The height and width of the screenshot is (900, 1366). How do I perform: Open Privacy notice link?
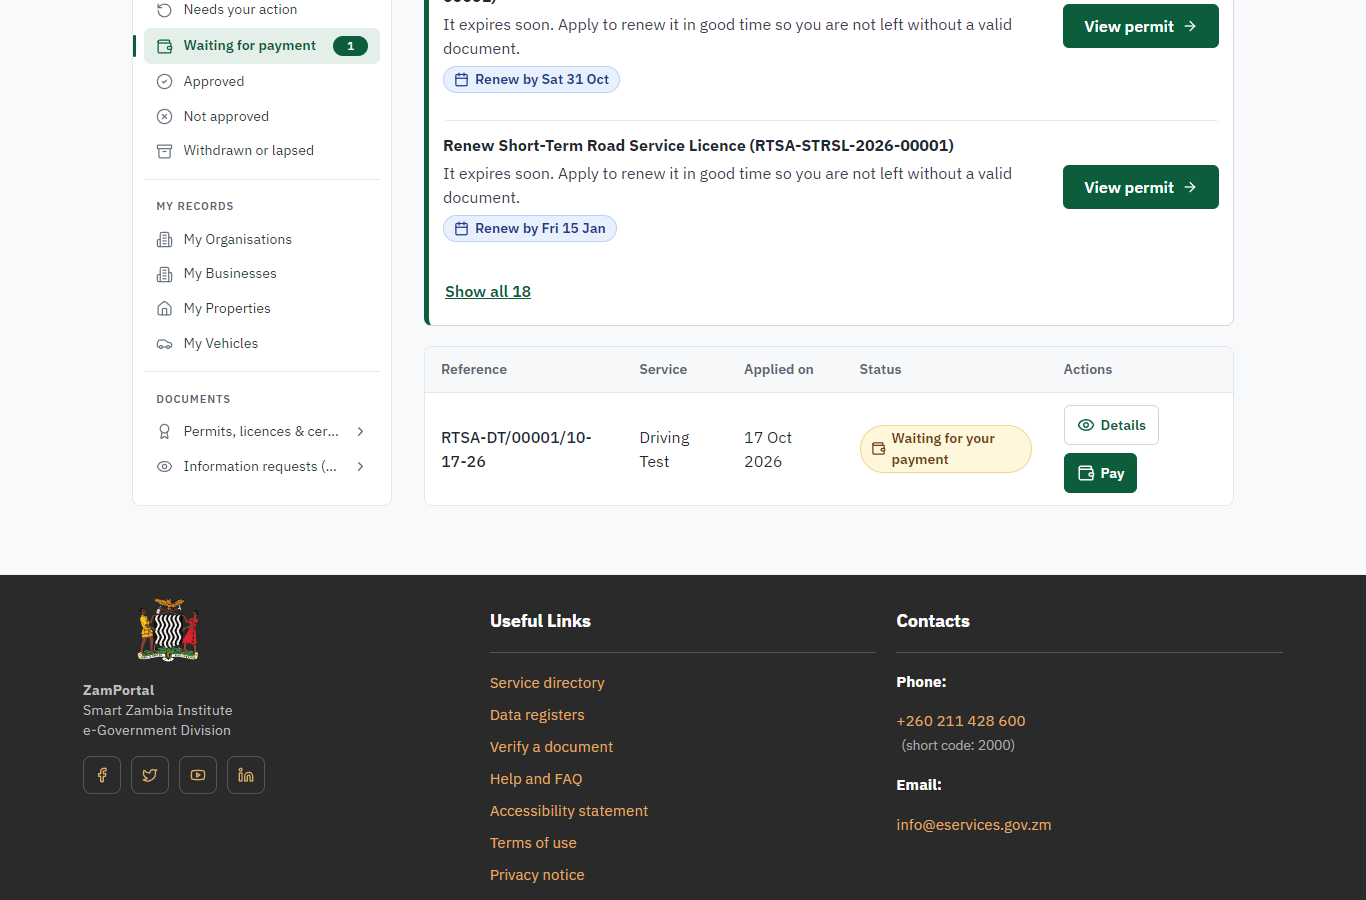pyautogui.click(x=537, y=875)
